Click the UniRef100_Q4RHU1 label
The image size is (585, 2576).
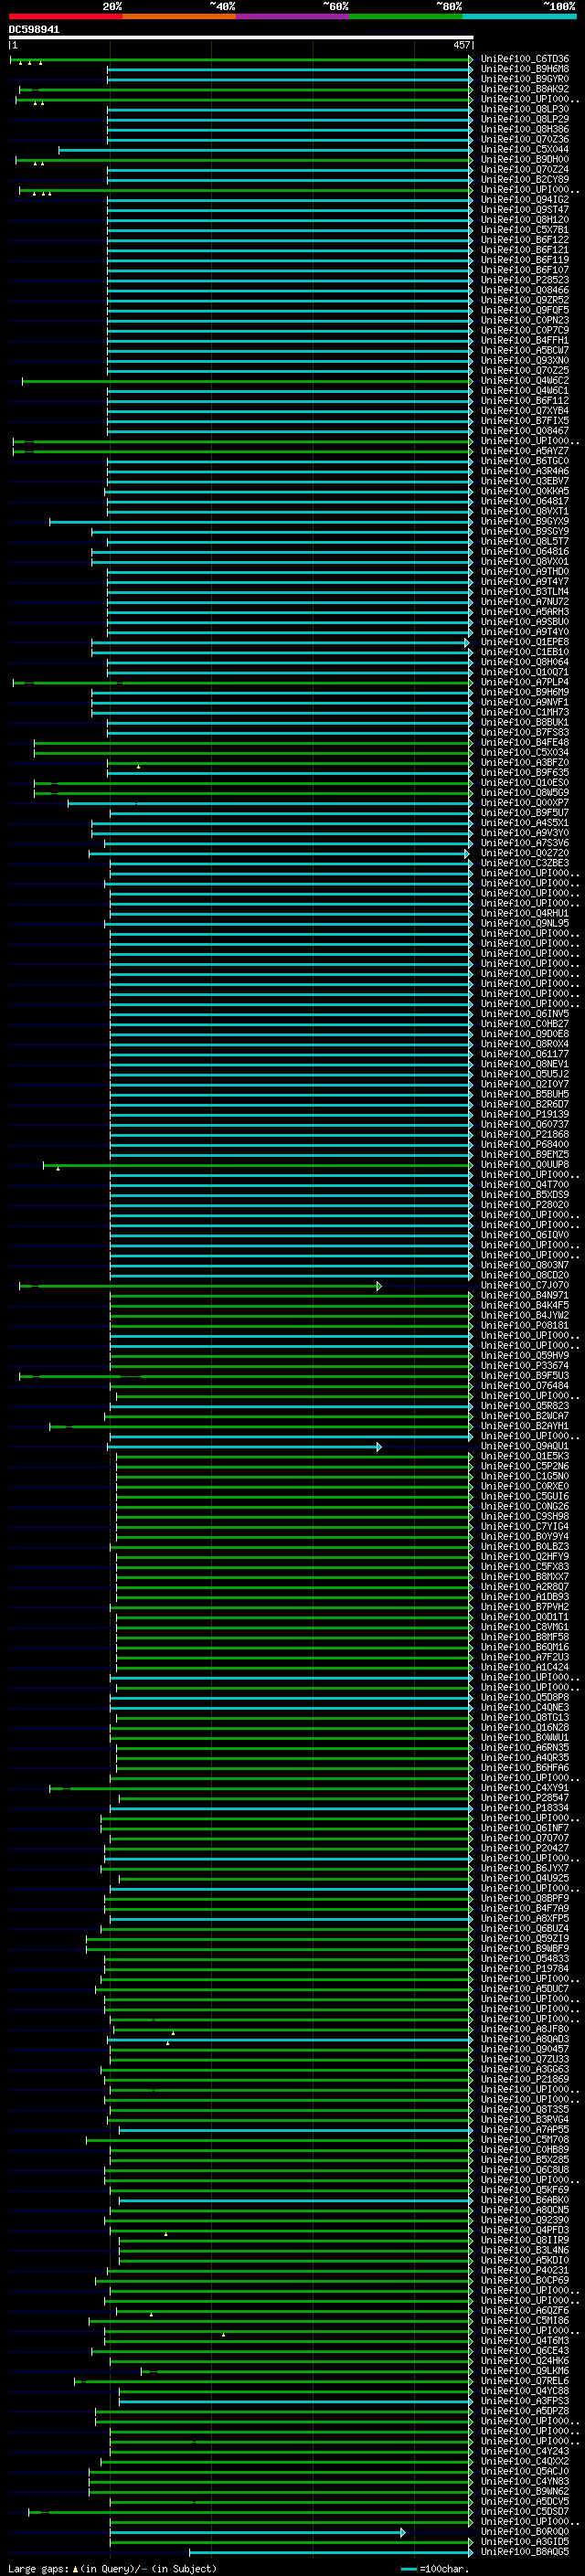click(524, 914)
